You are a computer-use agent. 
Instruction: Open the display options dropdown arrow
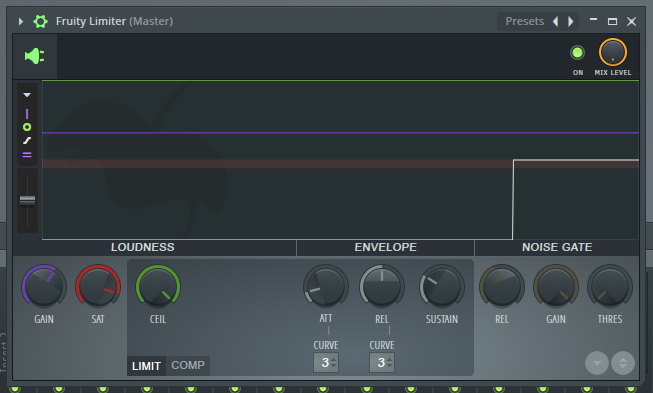click(x=27, y=95)
